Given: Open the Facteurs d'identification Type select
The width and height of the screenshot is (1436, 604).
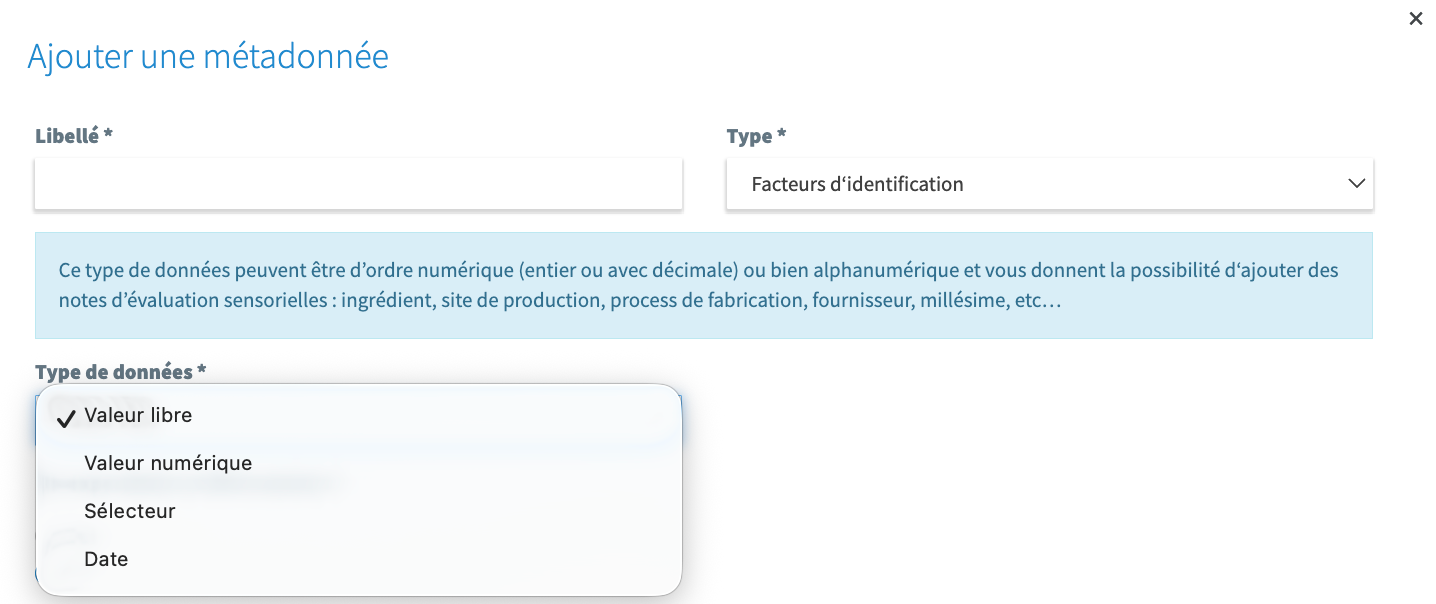Looking at the screenshot, I should click(1048, 184).
